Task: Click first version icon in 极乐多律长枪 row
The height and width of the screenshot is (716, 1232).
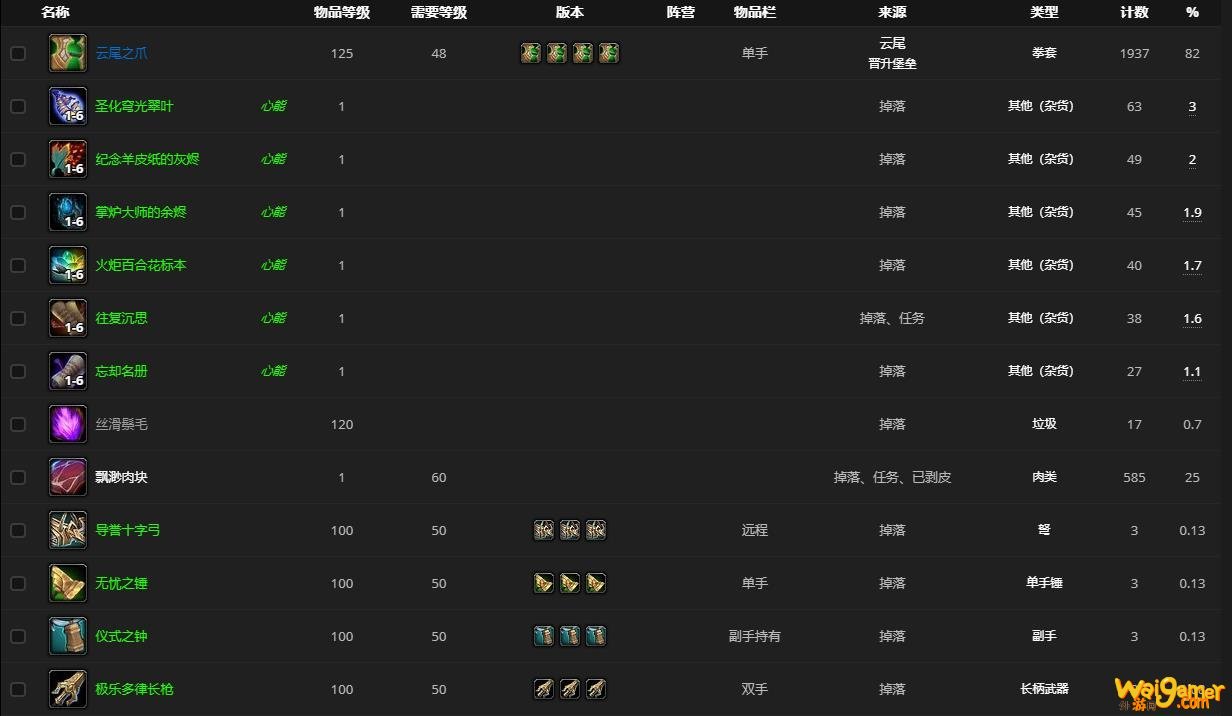Action: 544,689
